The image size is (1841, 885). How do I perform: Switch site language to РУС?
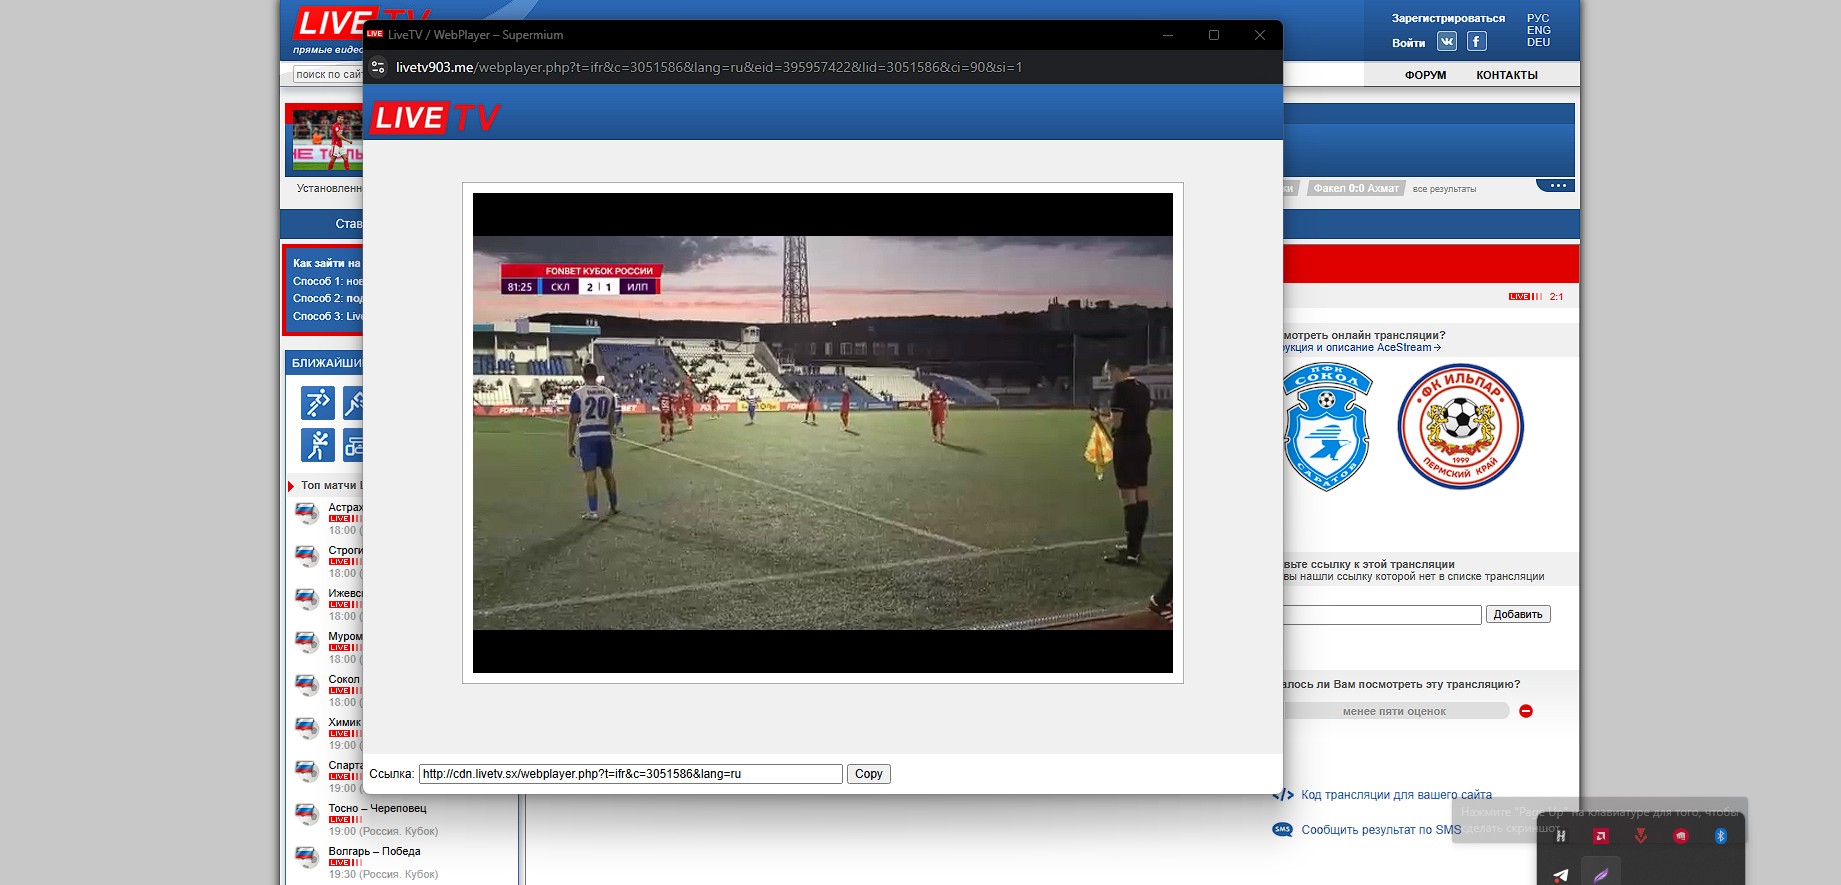coord(1538,18)
